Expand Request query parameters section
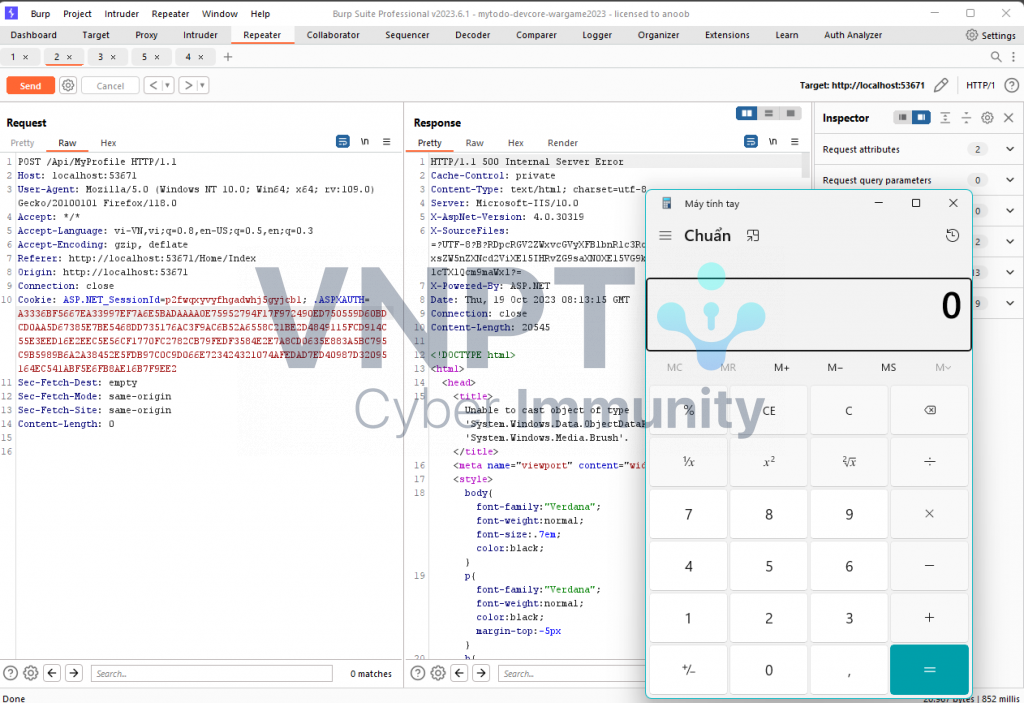This screenshot has height=703, width=1024. (x=1009, y=180)
